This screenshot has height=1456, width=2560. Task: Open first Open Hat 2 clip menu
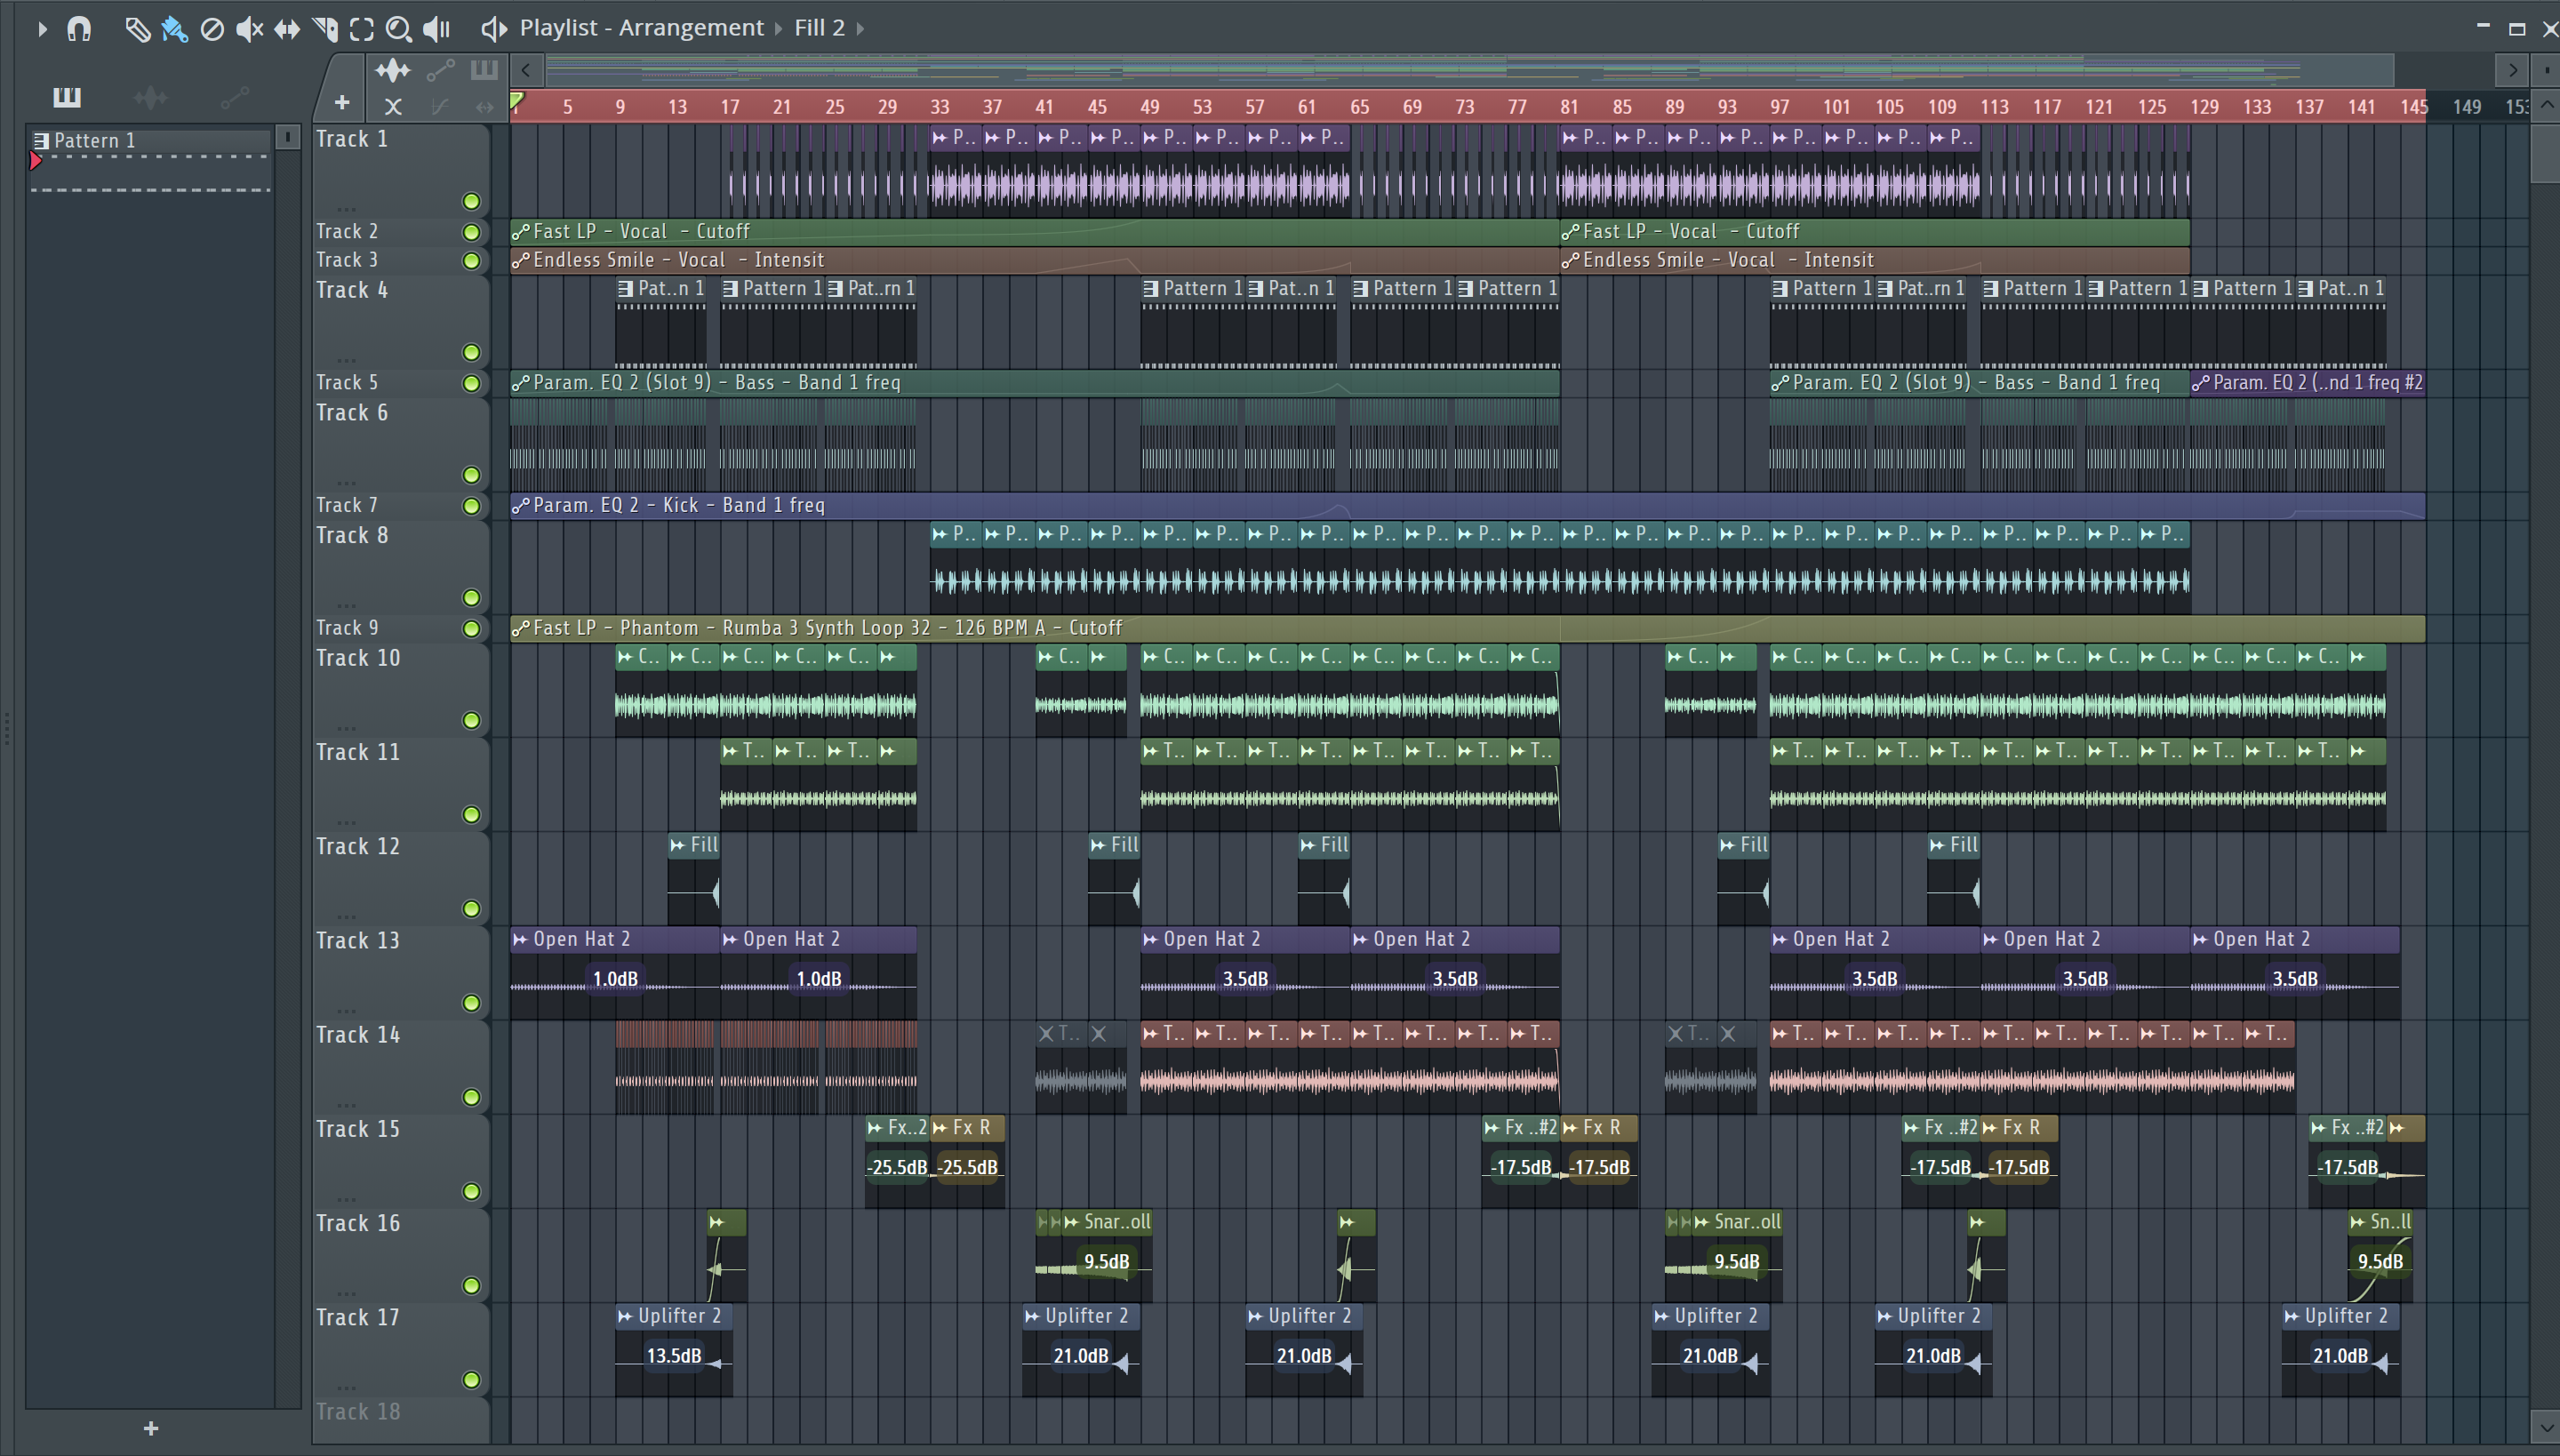pyautogui.click(x=520, y=940)
